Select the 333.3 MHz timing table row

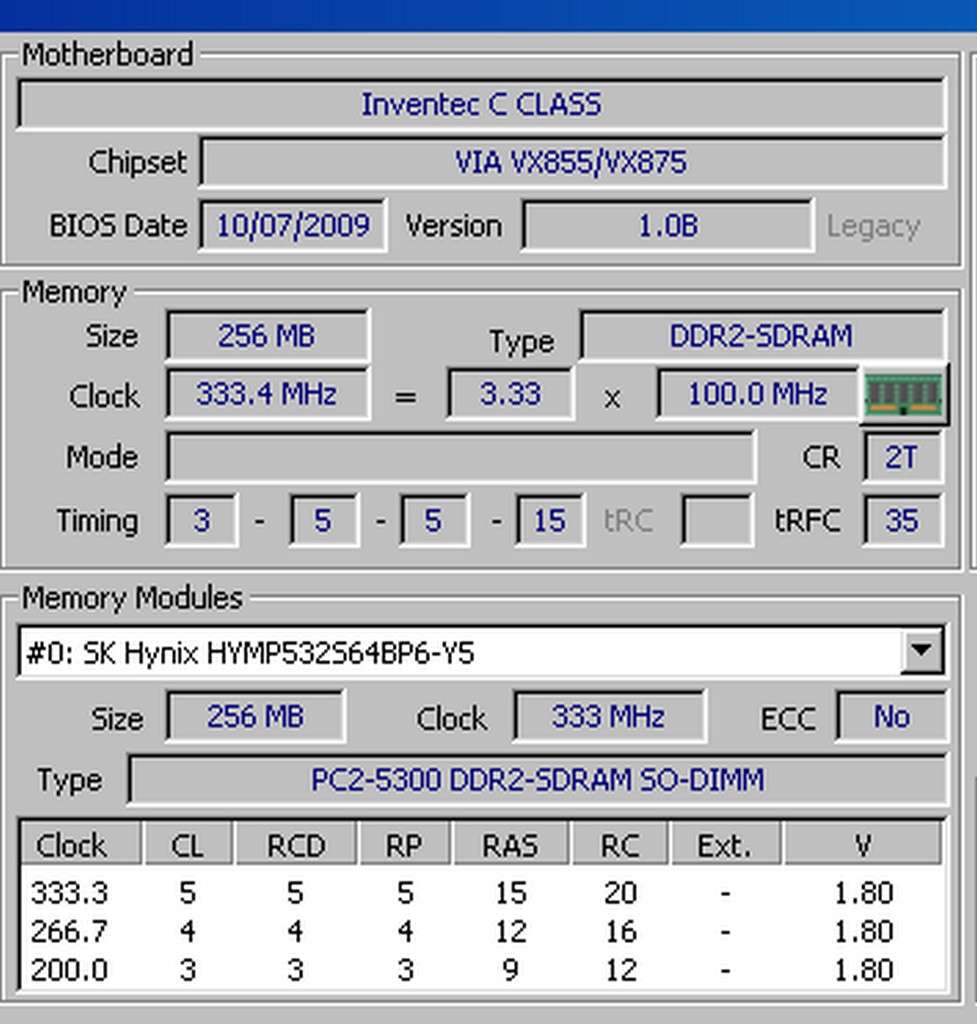(x=480, y=892)
